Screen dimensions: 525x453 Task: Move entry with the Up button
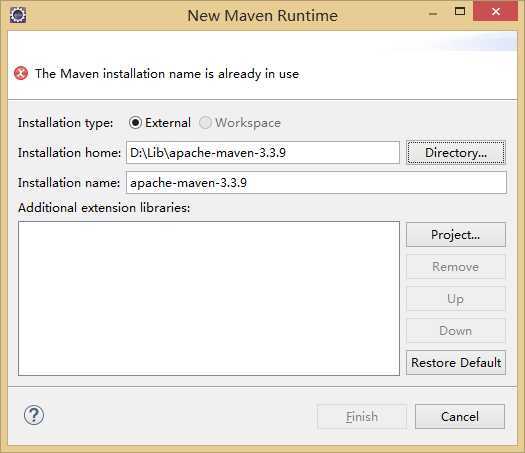coord(456,299)
